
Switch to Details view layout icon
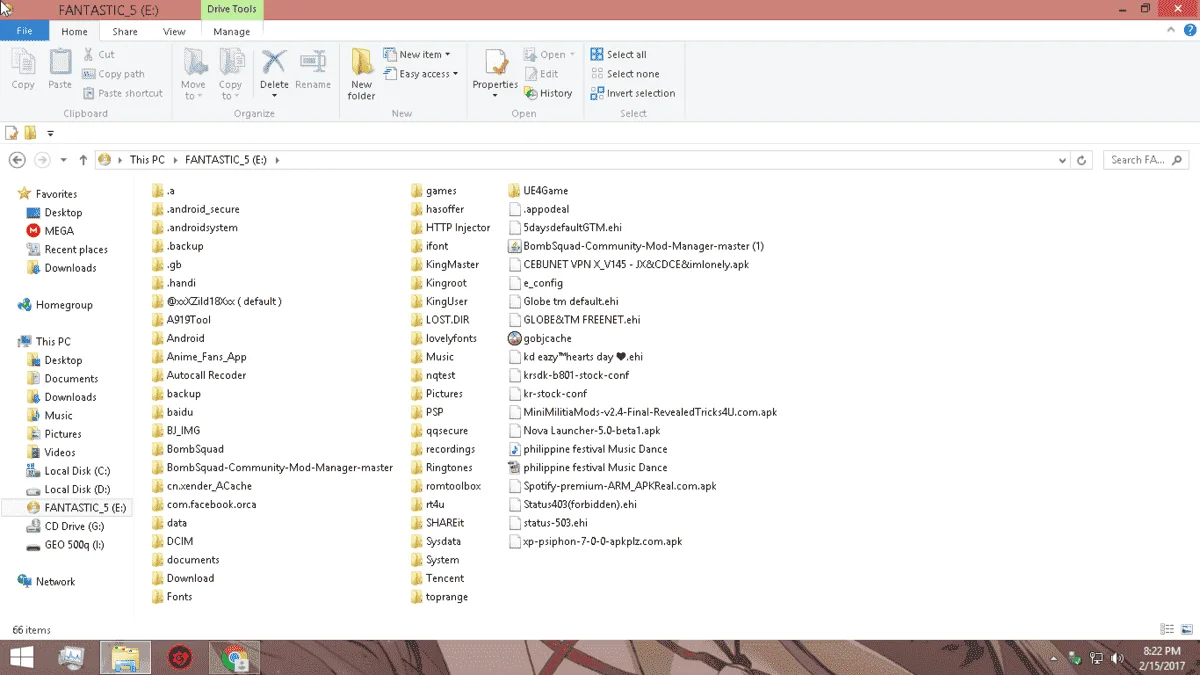1167,630
